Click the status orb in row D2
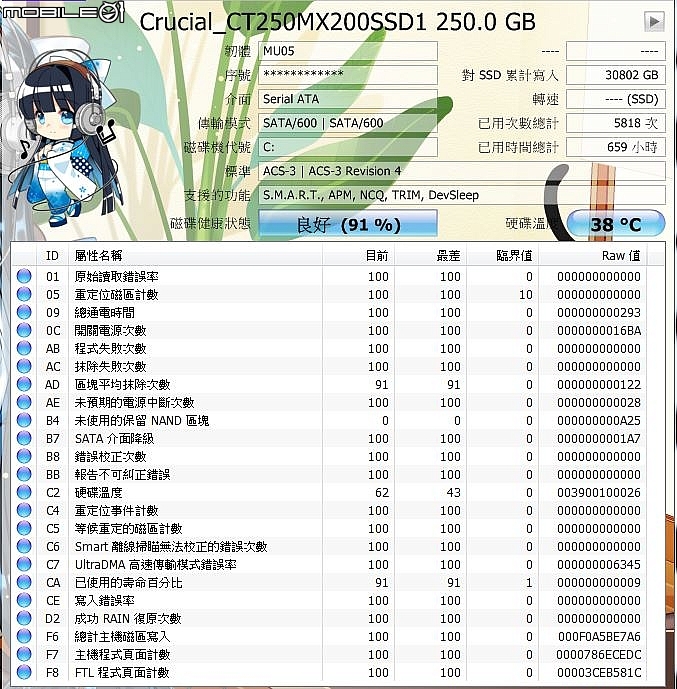The width and height of the screenshot is (677, 689). (x=24, y=618)
